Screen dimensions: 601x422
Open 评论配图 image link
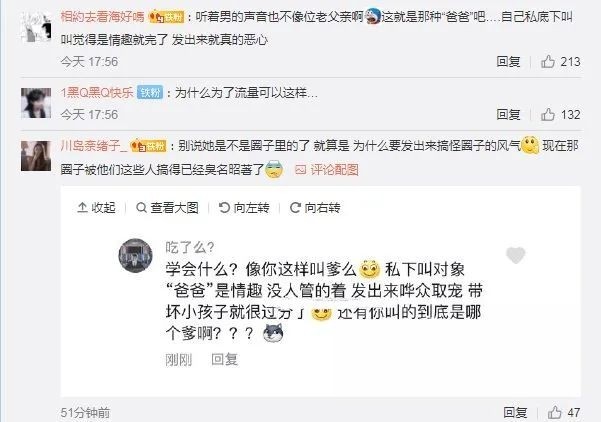pyautogui.click(x=327, y=169)
